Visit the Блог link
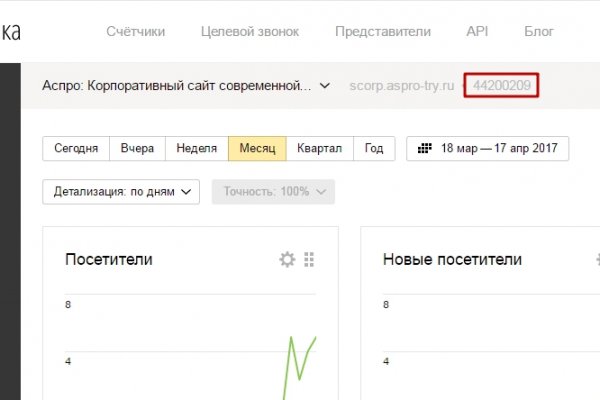This screenshot has width=600, height=400. [x=539, y=32]
